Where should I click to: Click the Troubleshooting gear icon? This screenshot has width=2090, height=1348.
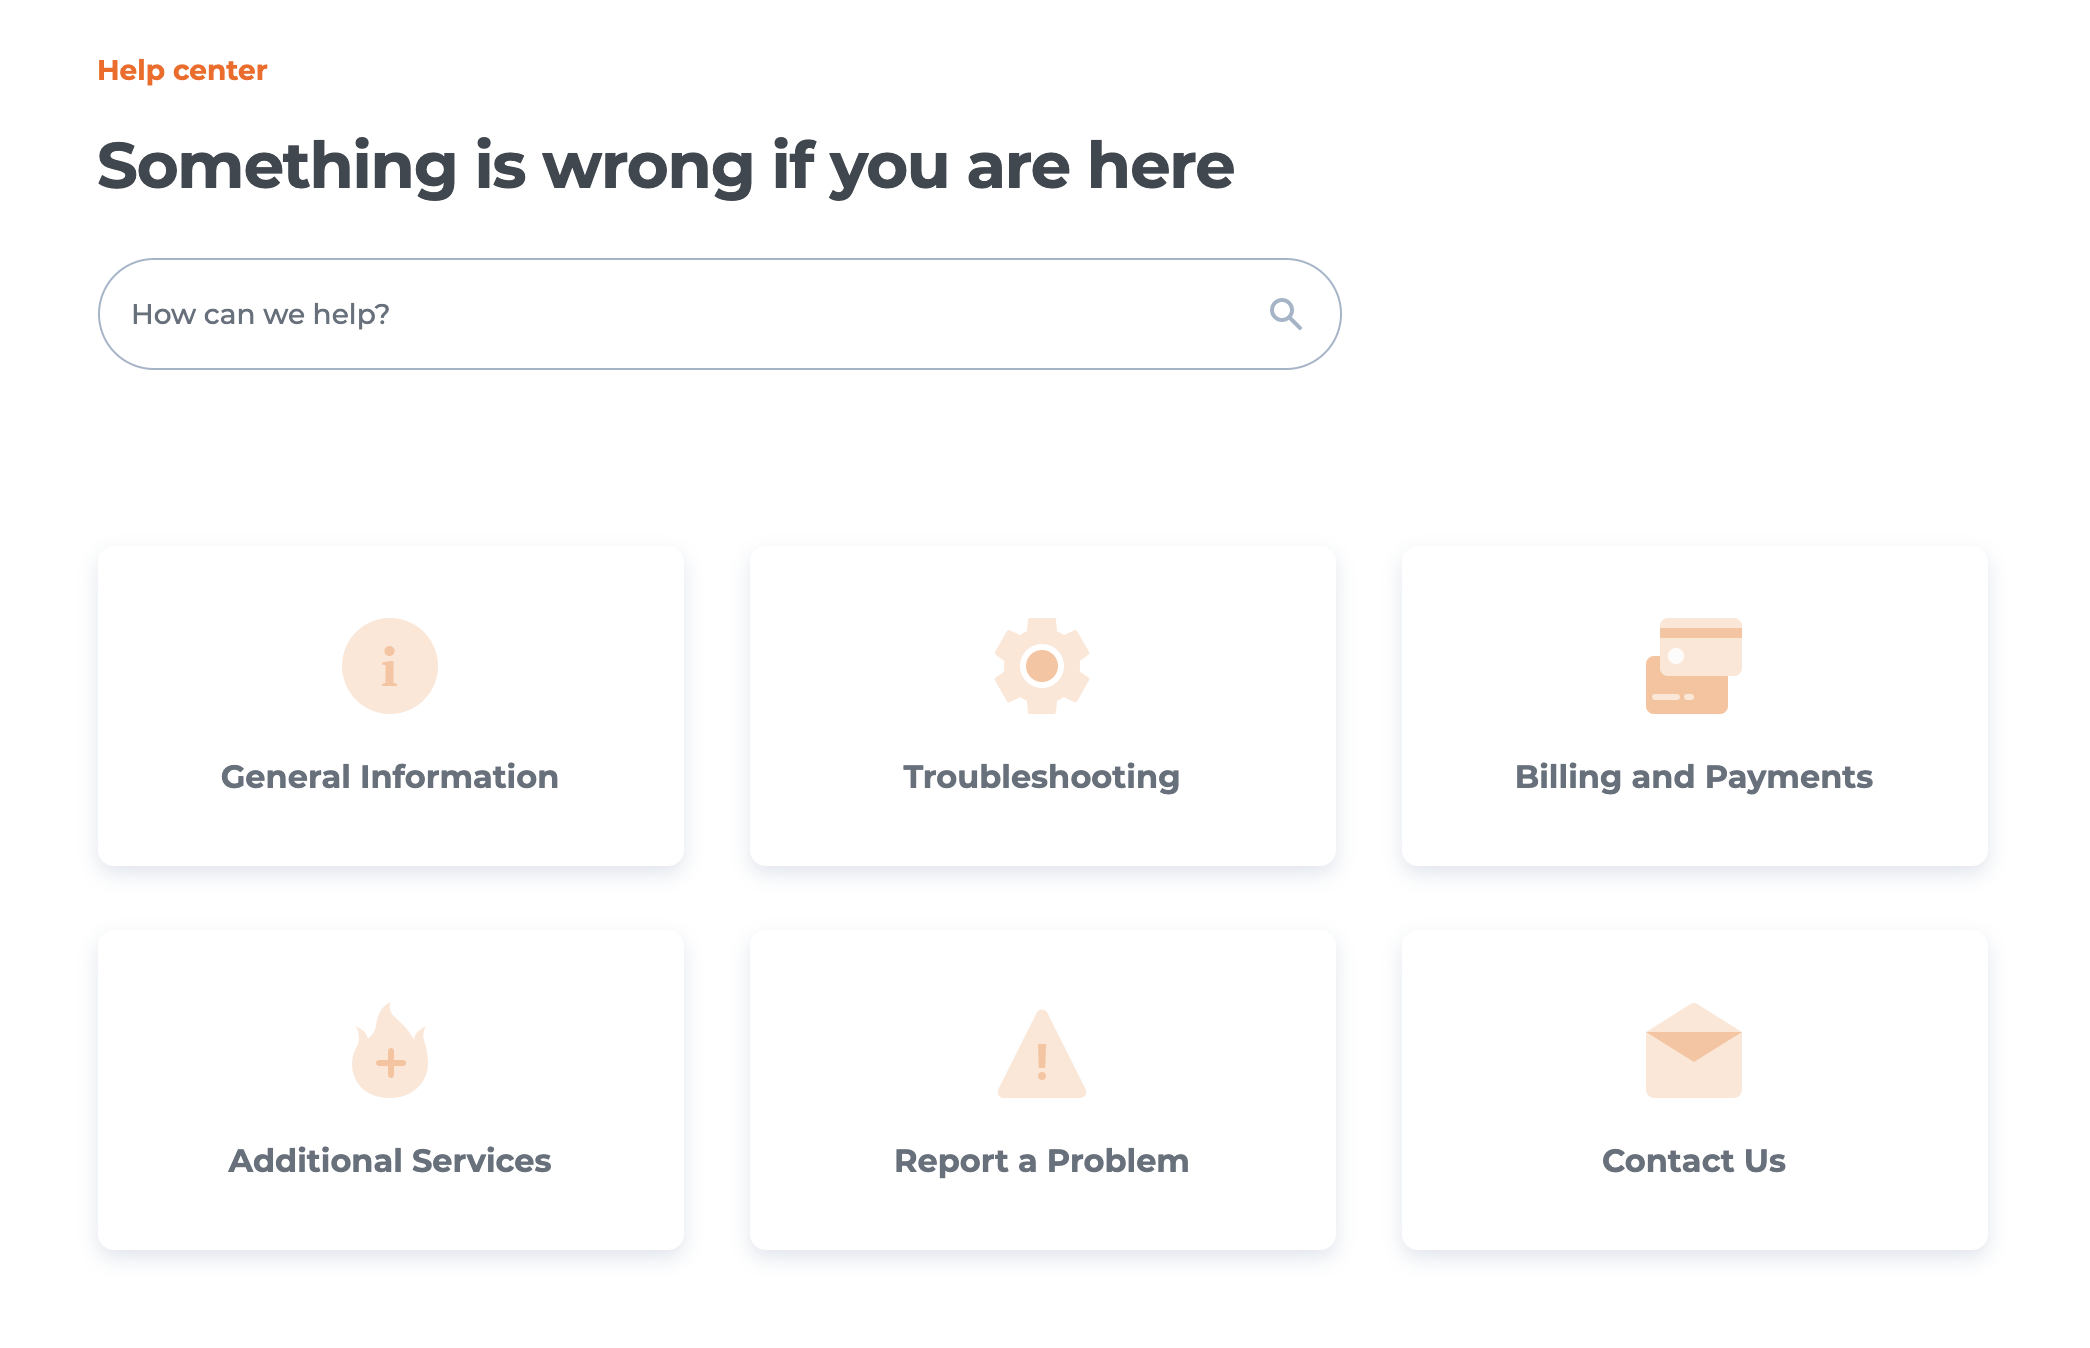pyautogui.click(x=1042, y=666)
